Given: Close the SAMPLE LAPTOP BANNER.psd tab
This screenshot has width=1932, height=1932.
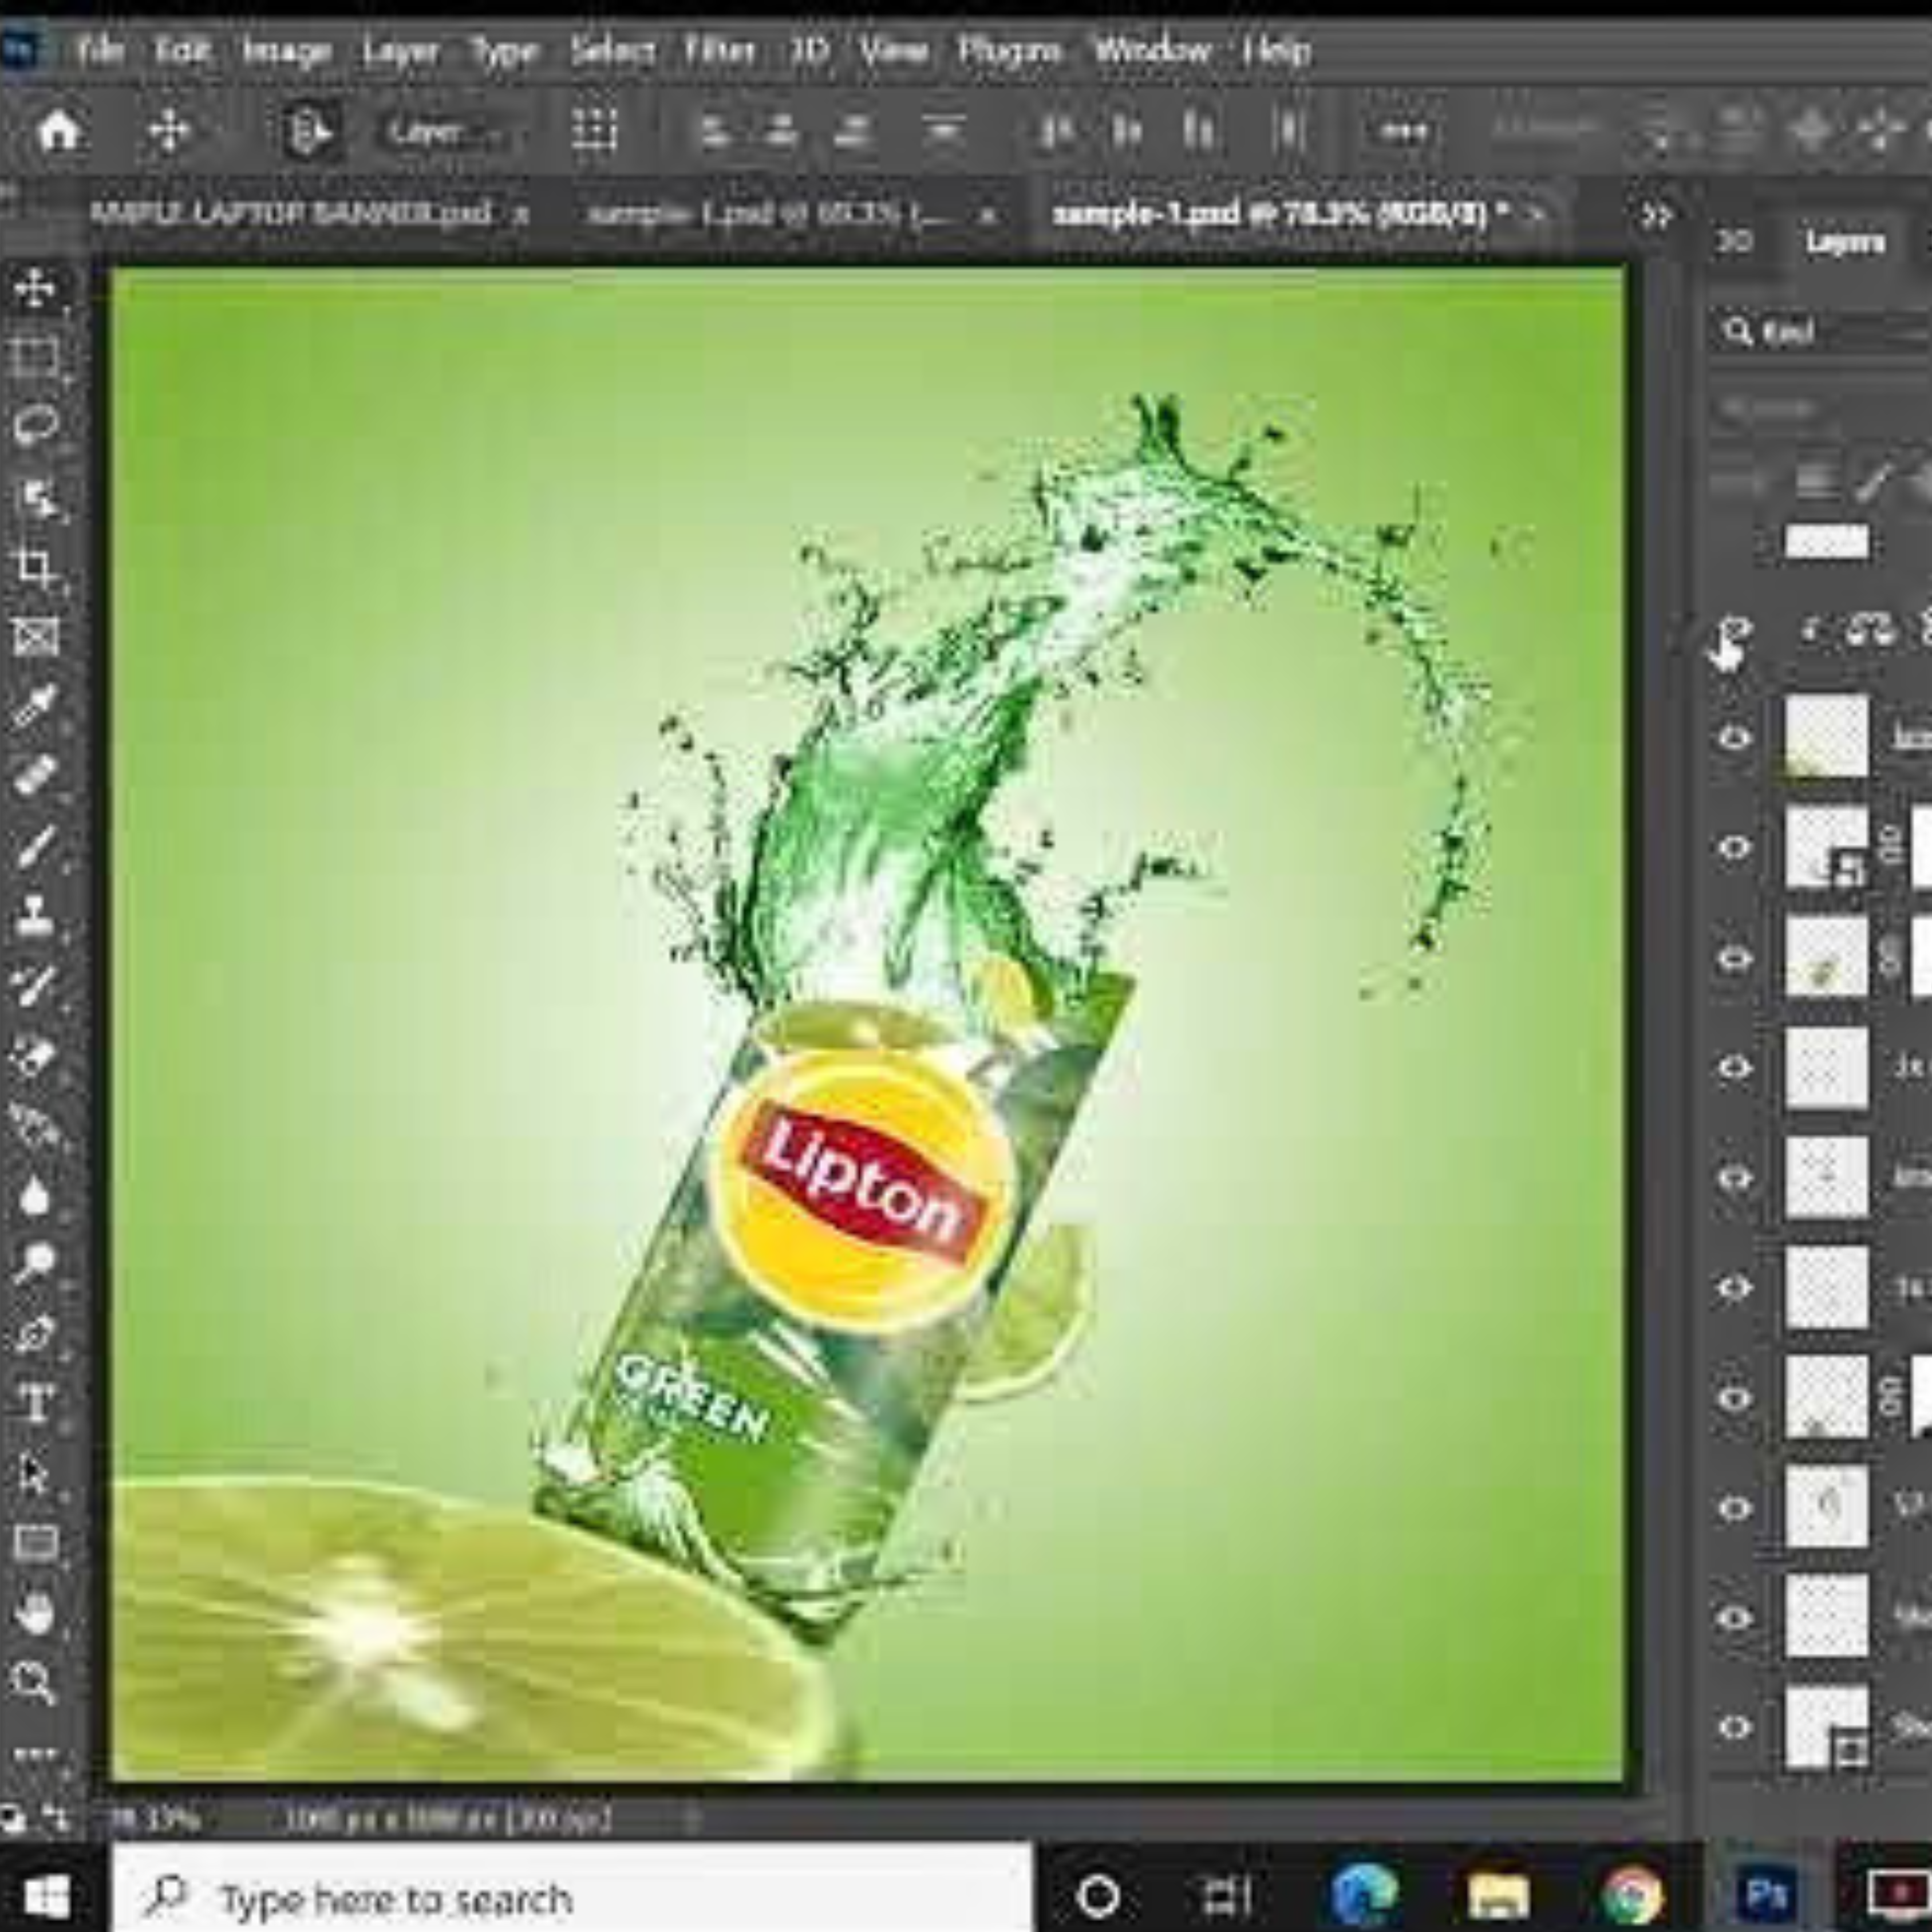Looking at the screenshot, I should pos(521,216).
